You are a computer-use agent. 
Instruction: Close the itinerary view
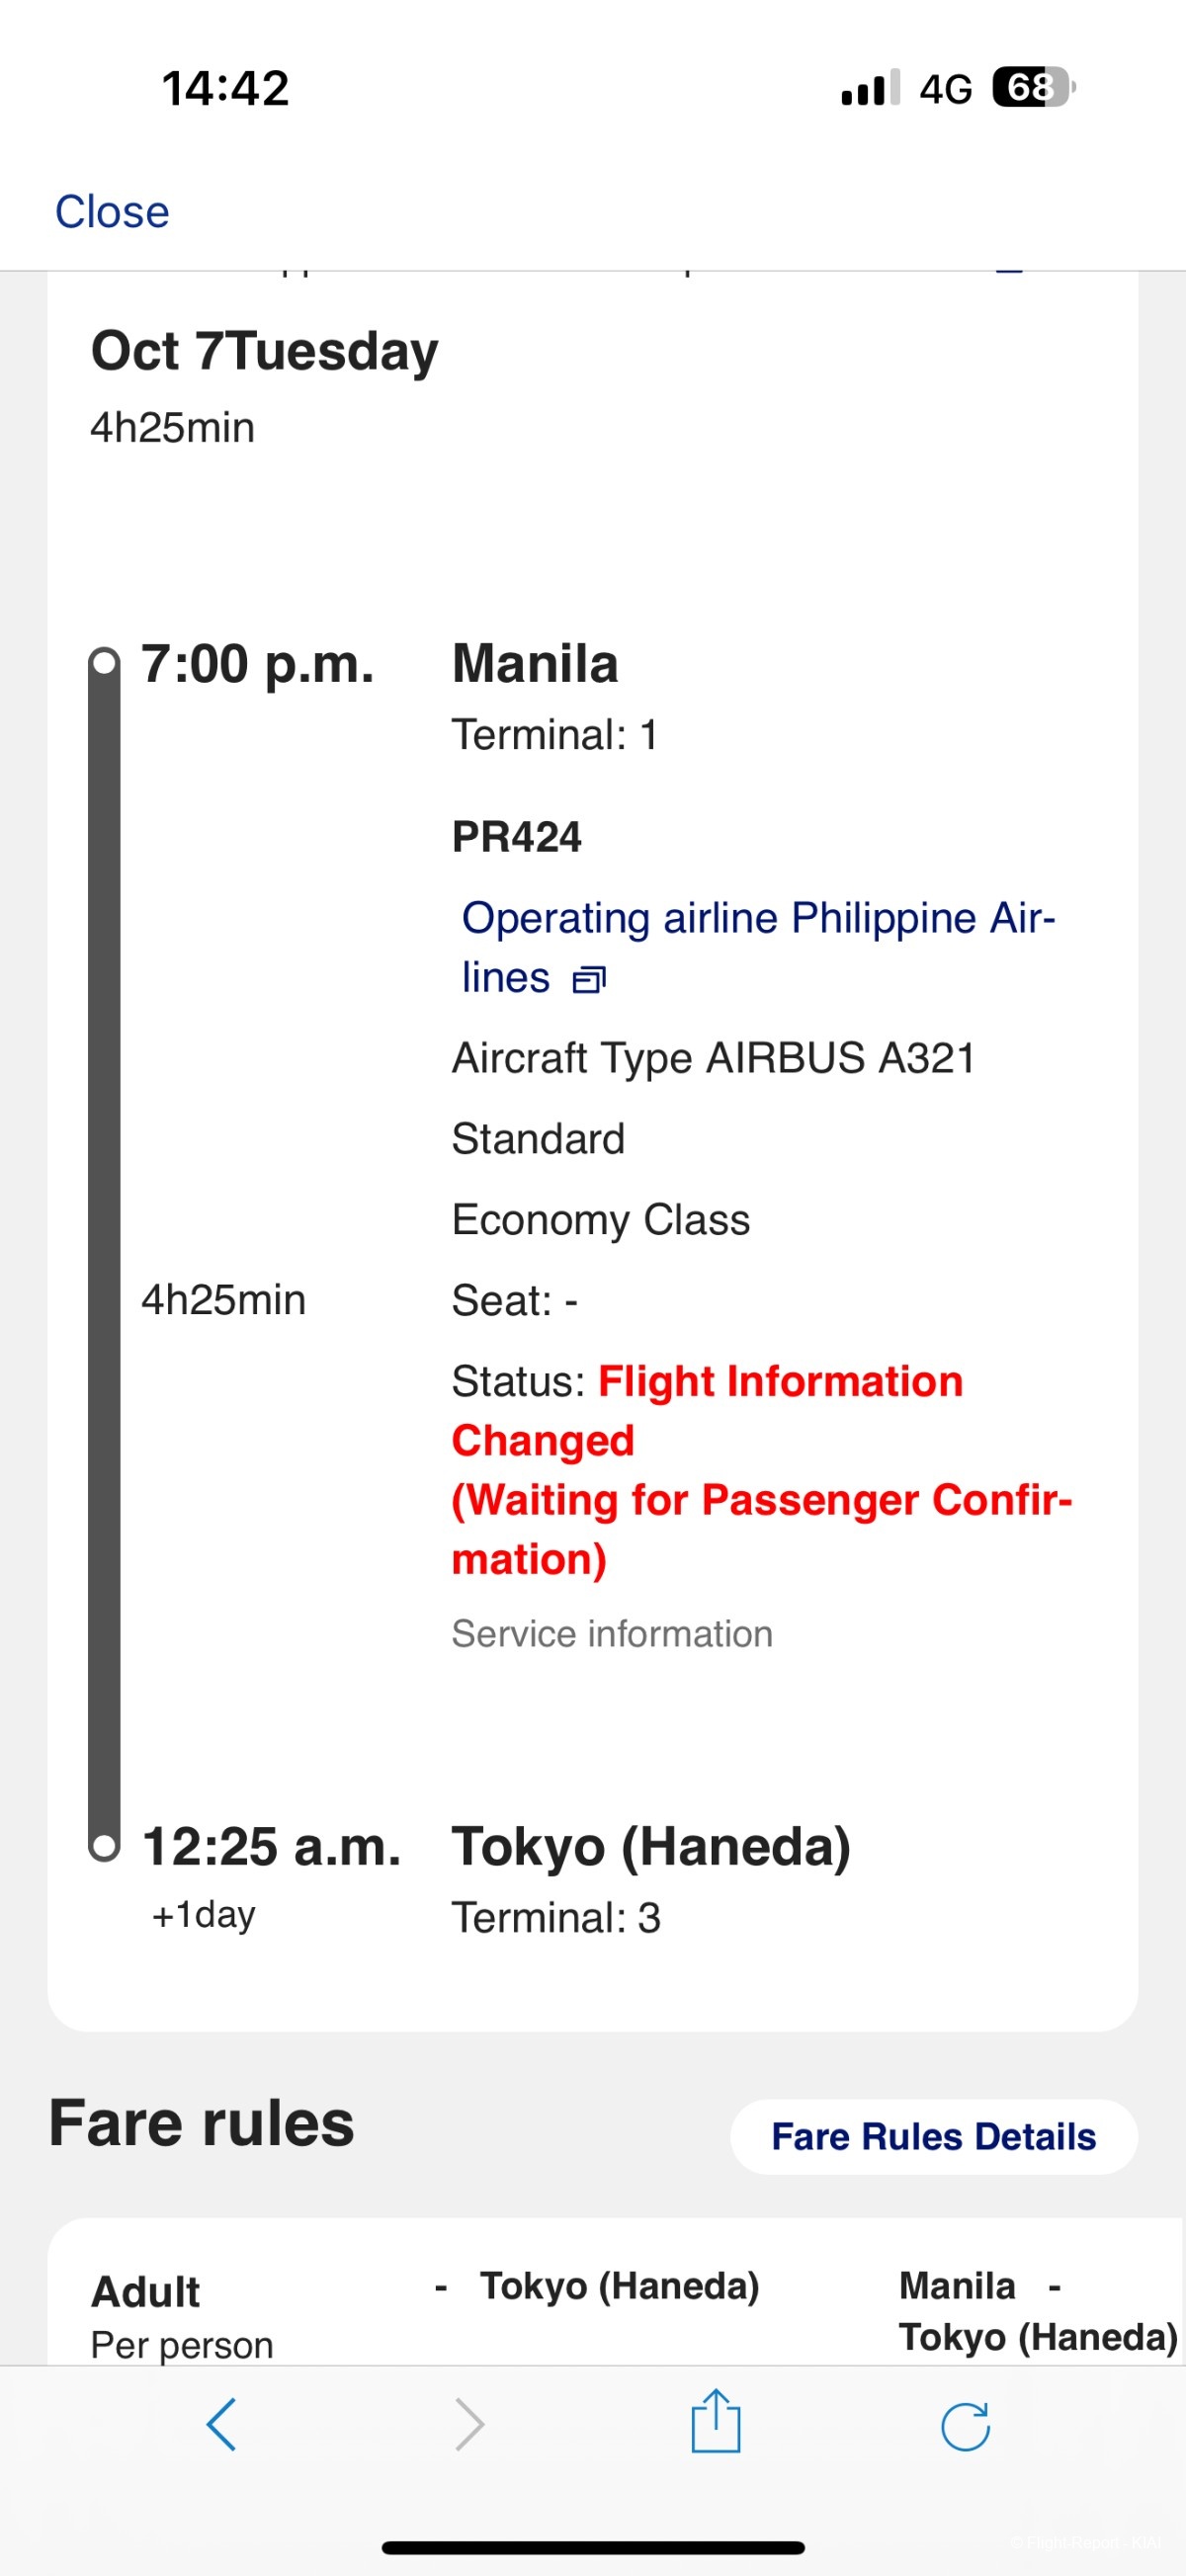pos(112,212)
